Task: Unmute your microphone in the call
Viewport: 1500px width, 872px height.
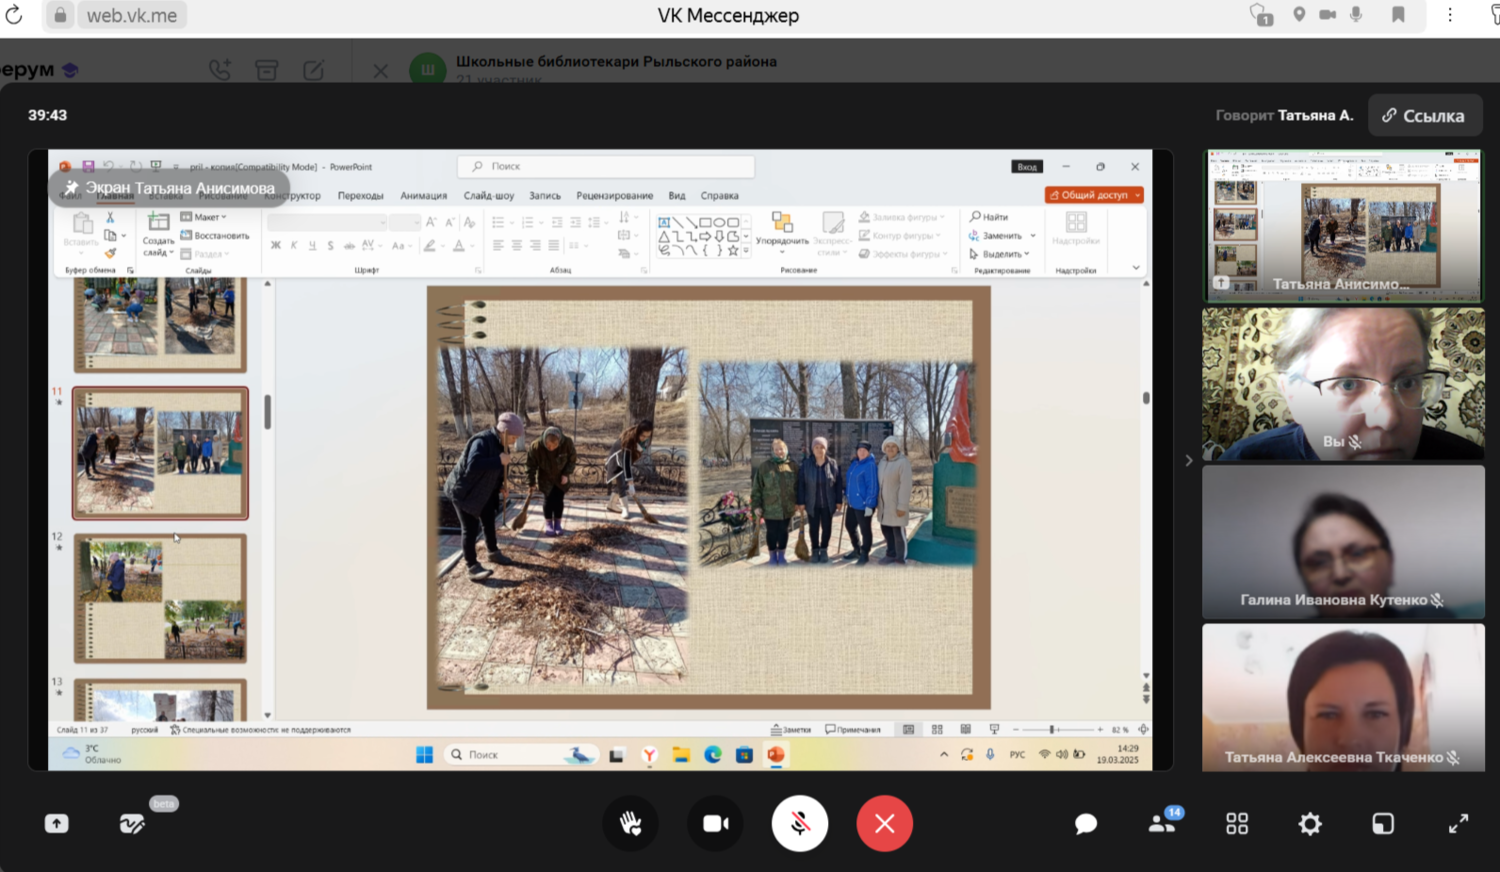Action: [x=800, y=823]
